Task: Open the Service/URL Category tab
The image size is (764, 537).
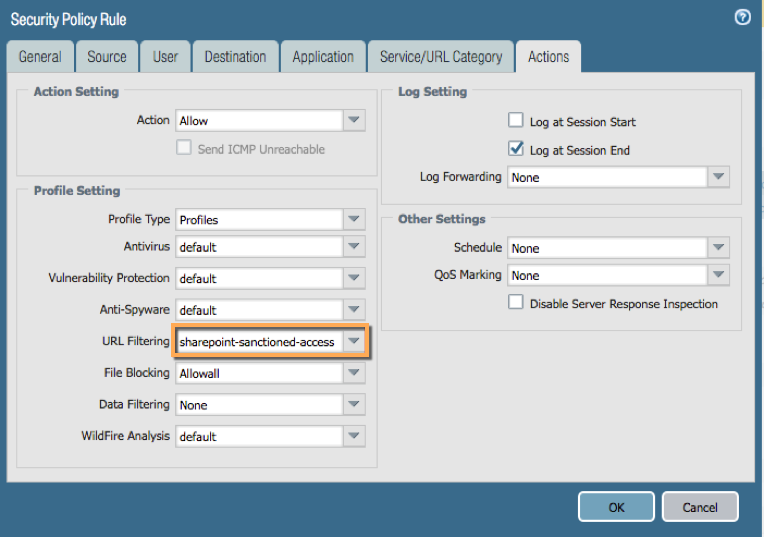Action: [441, 57]
